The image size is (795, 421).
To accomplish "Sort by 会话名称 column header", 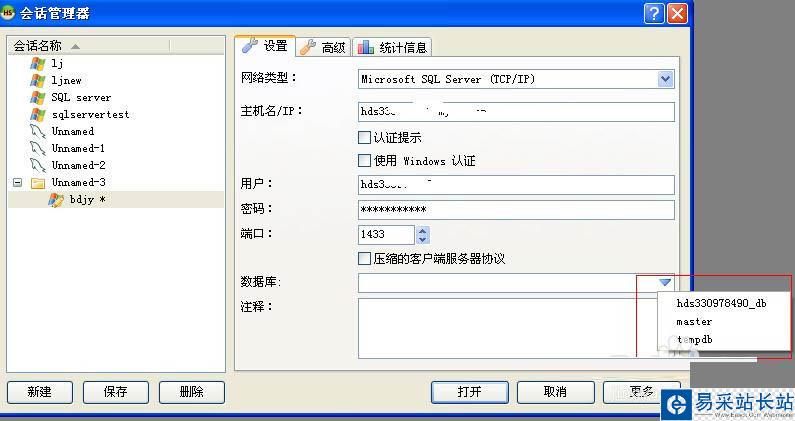I will click(89, 46).
